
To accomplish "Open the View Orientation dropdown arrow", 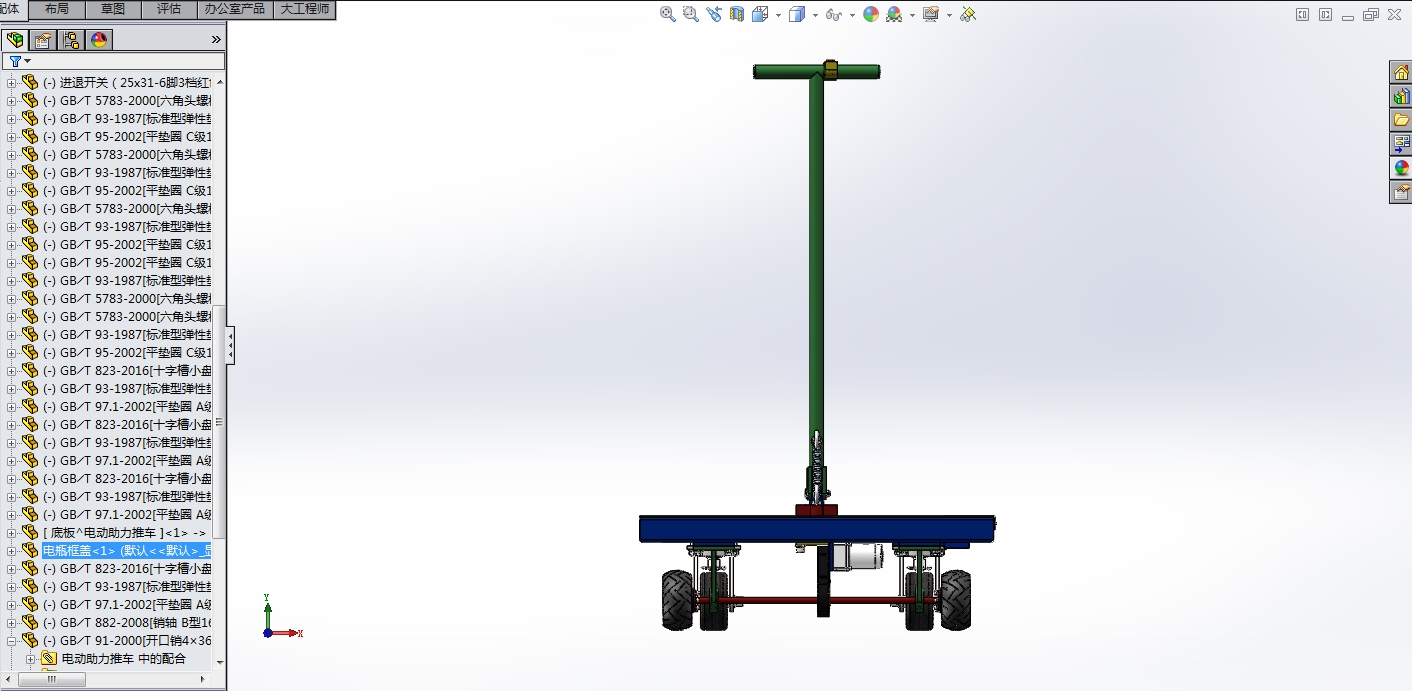I will (777, 15).
